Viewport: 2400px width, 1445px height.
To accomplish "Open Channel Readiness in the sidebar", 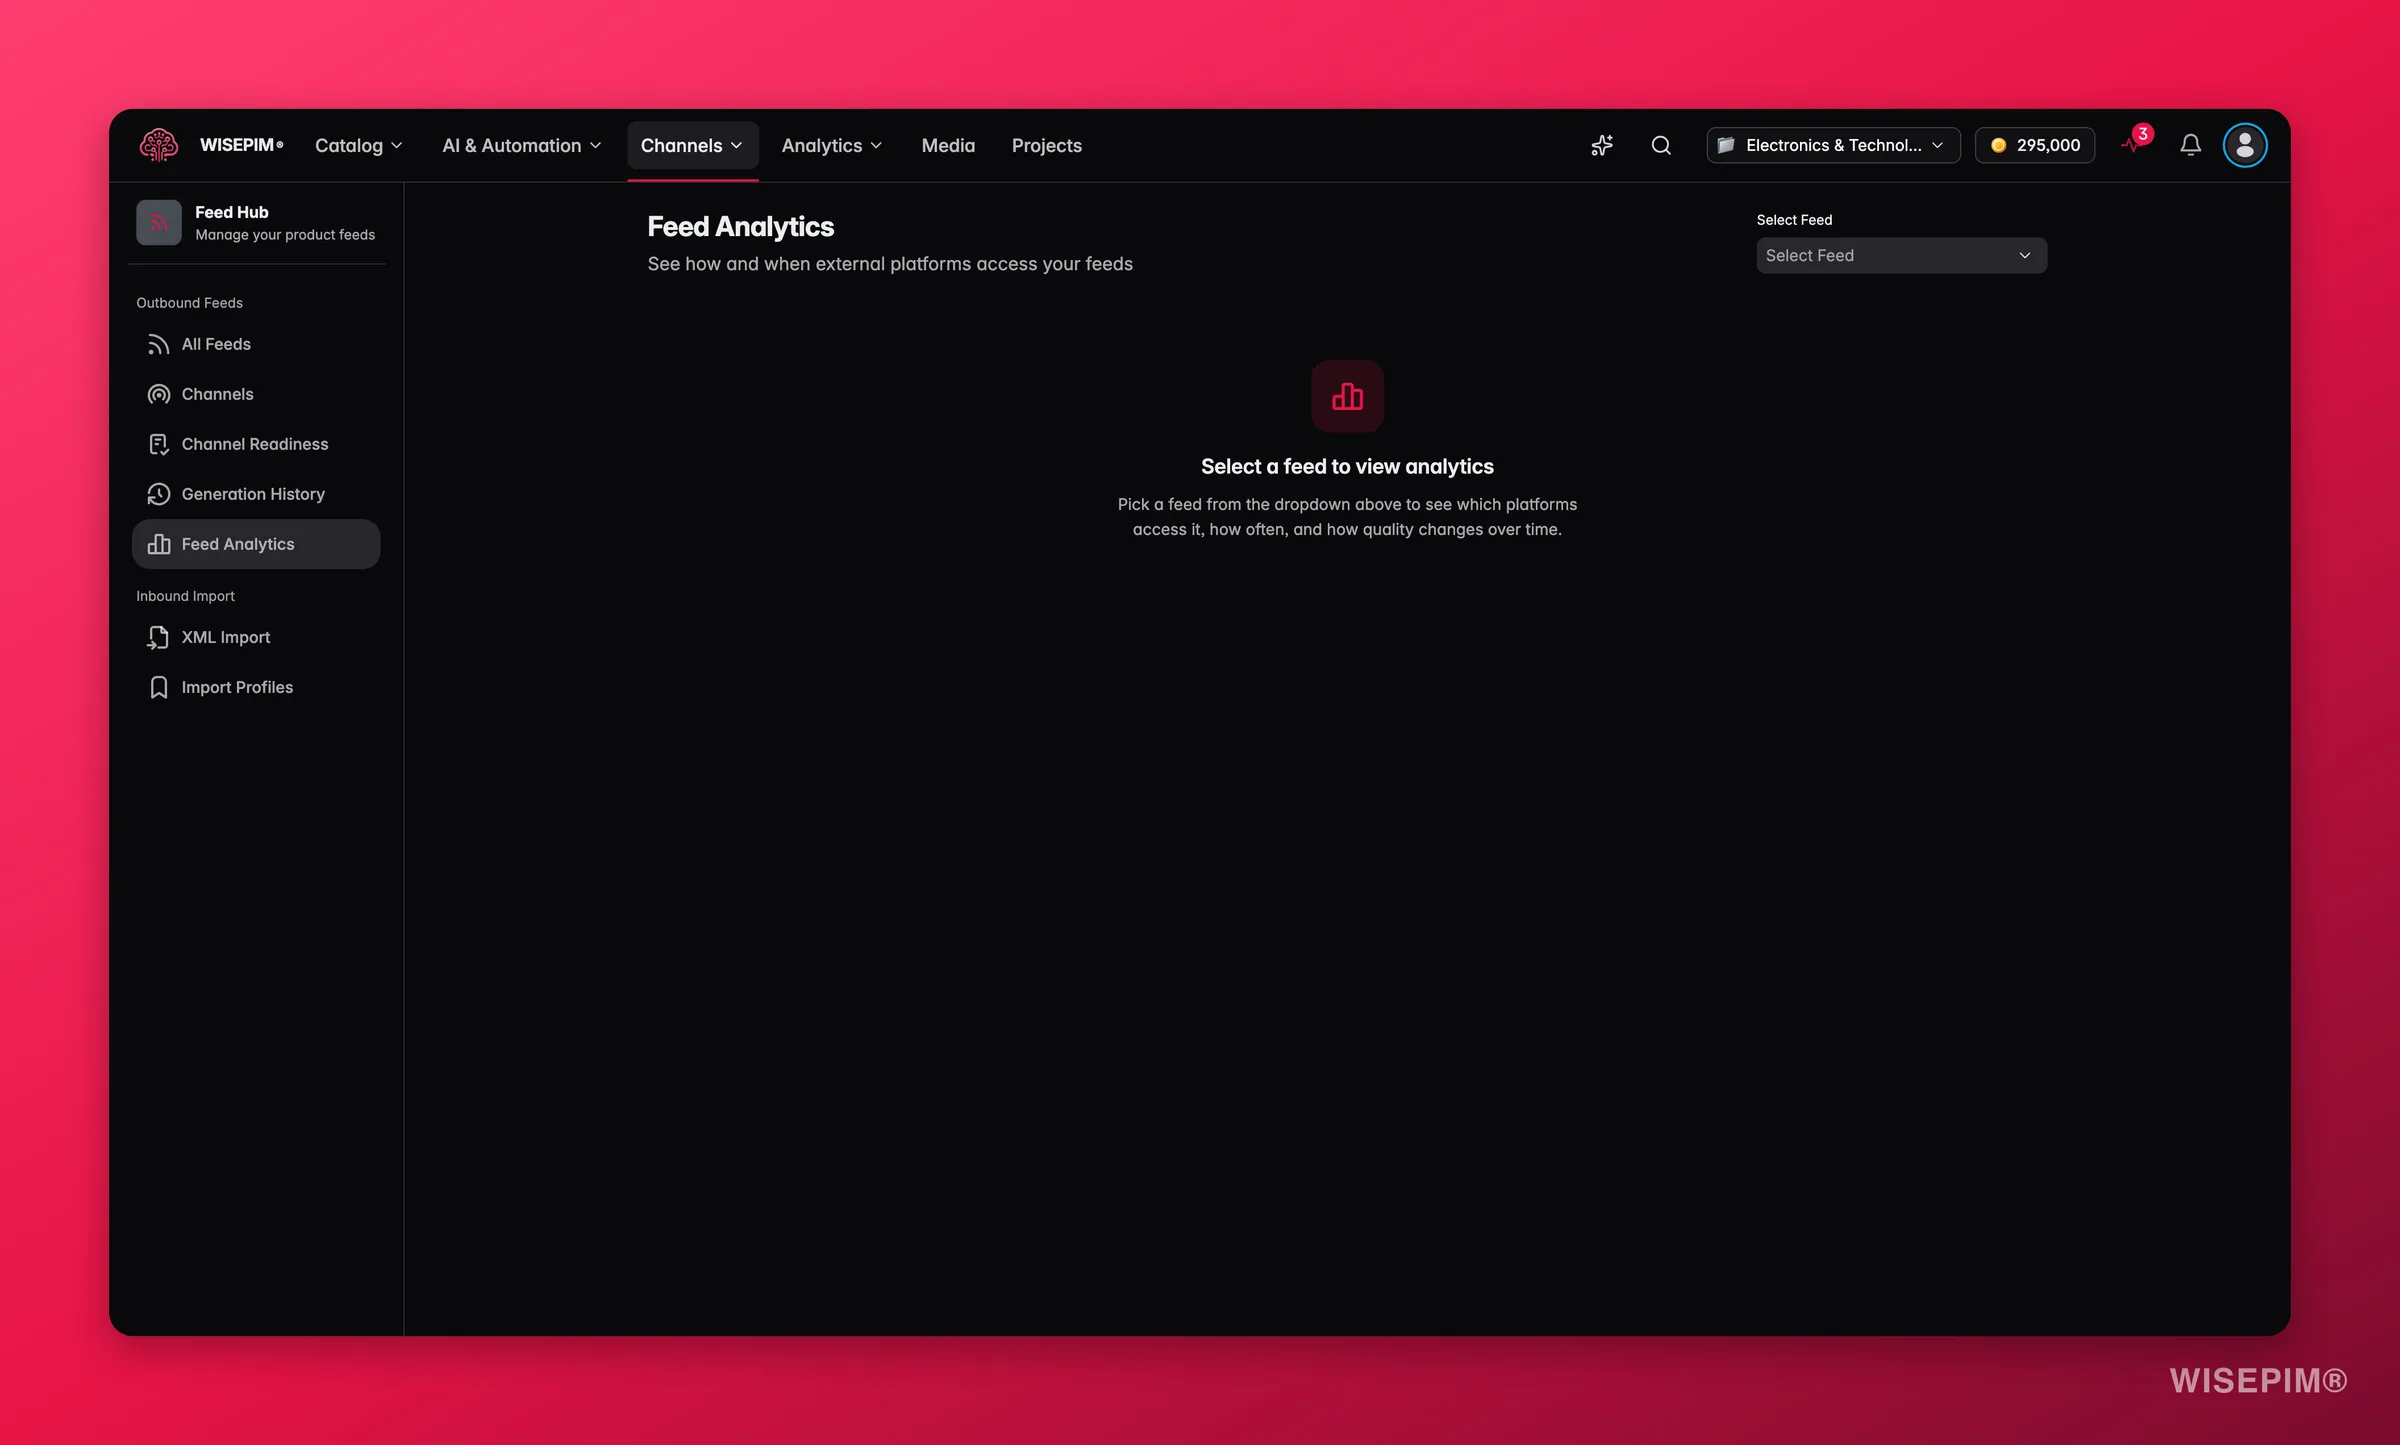I will tap(256, 444).
